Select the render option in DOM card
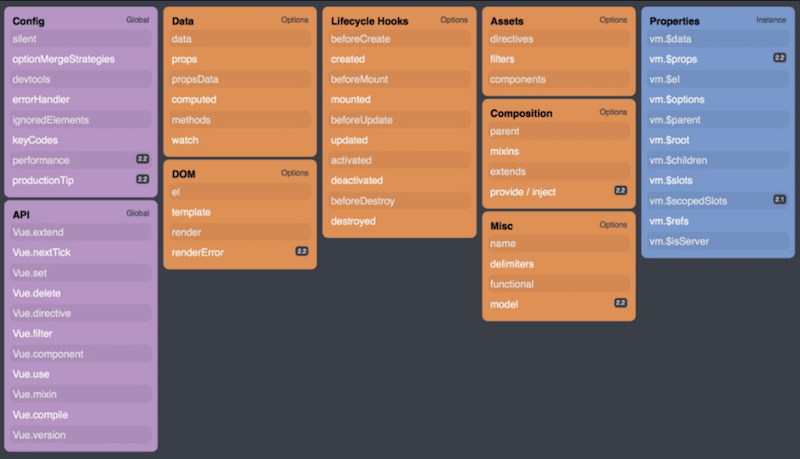Viewport: 800px width, 459px height. (240, 232)
